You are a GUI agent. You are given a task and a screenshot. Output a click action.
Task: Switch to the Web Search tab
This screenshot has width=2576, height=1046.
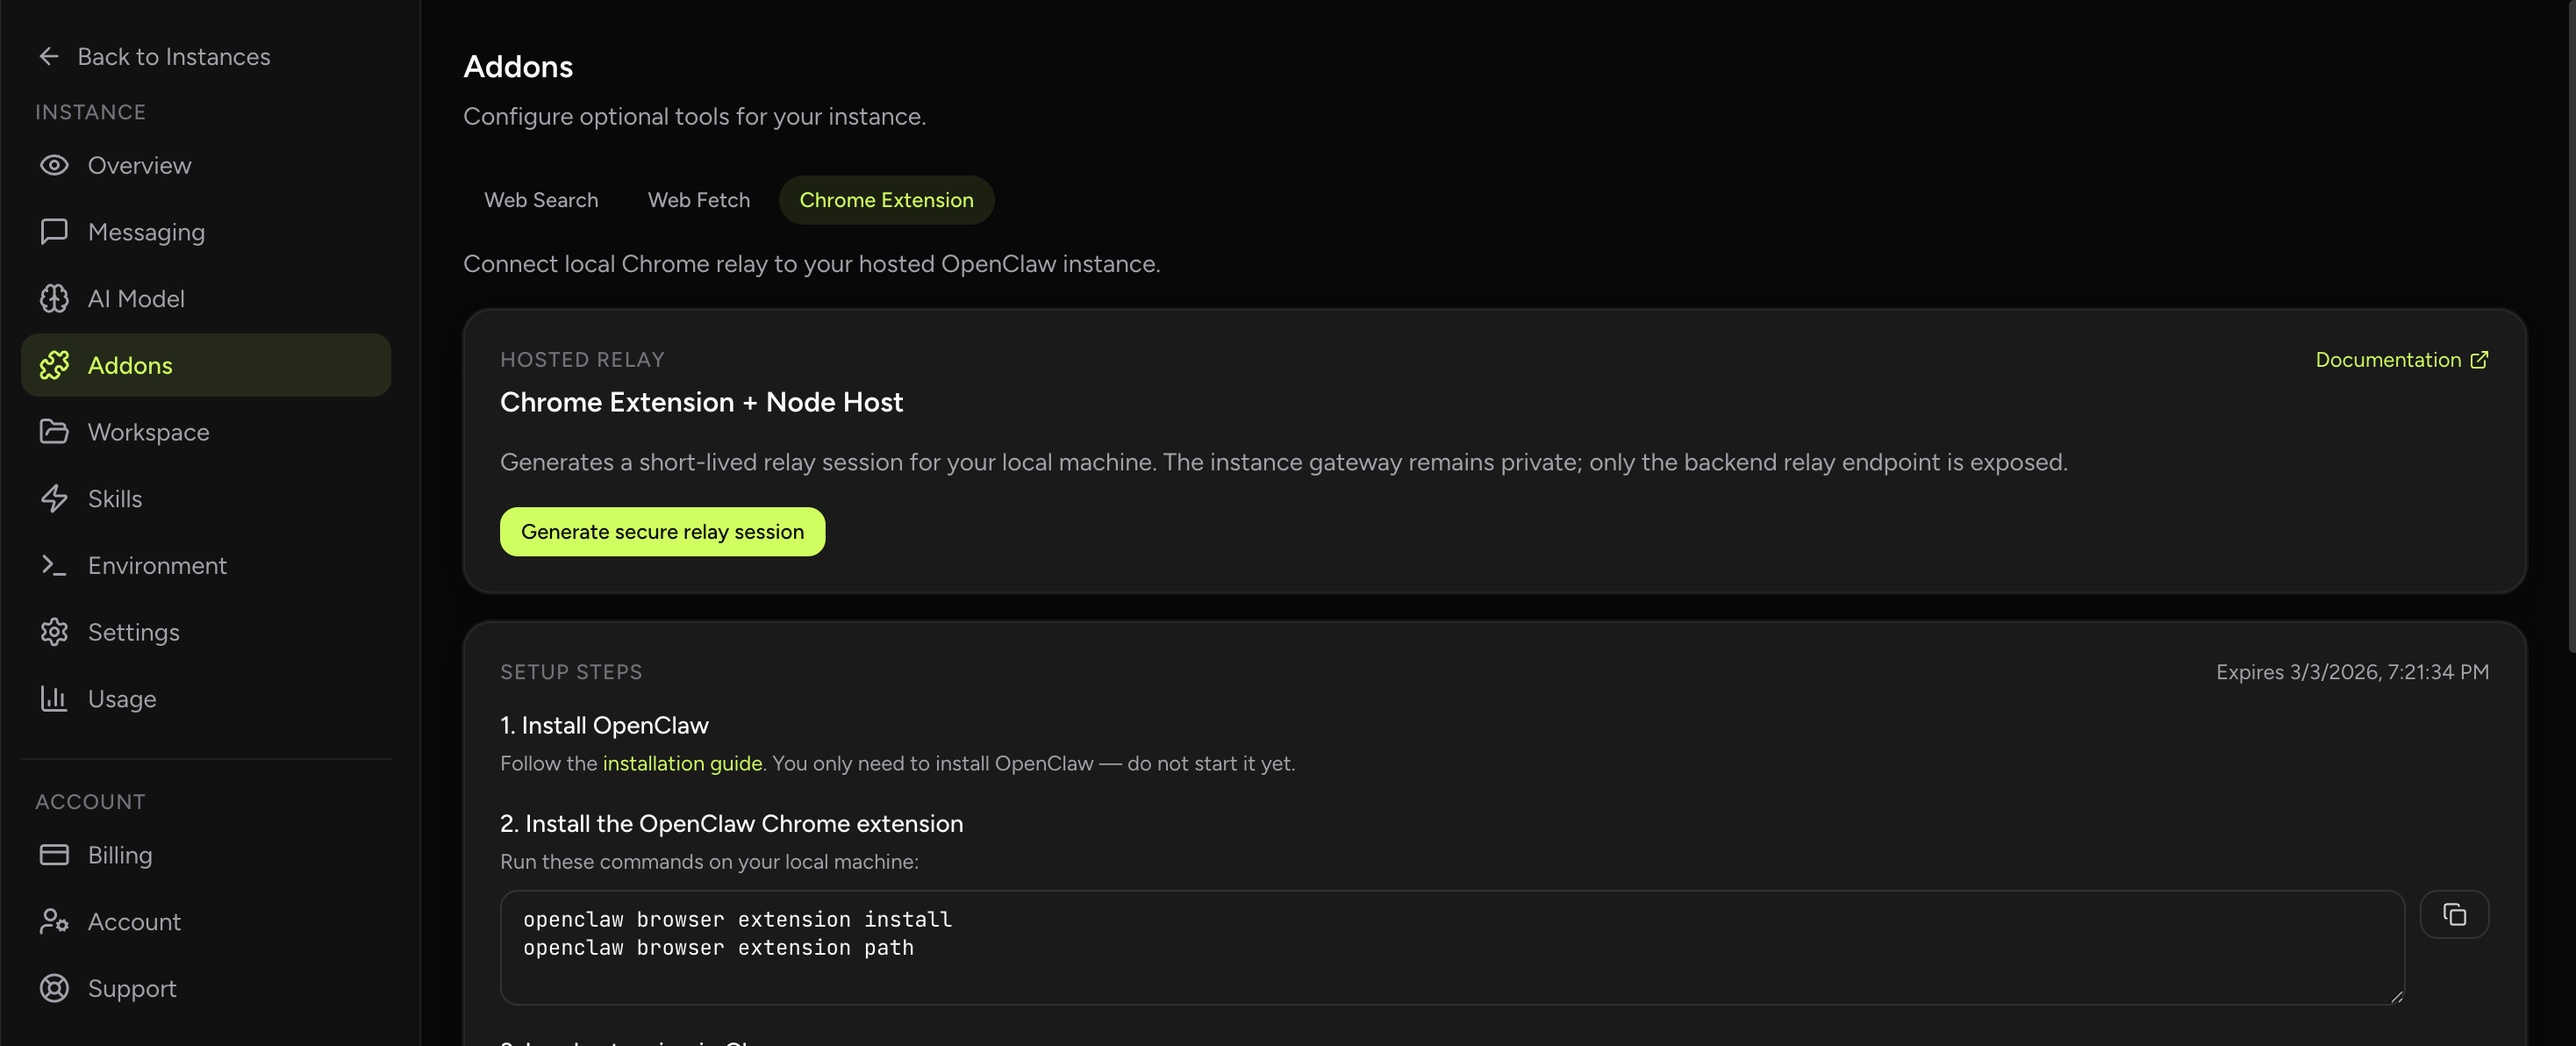coord(540,199)
